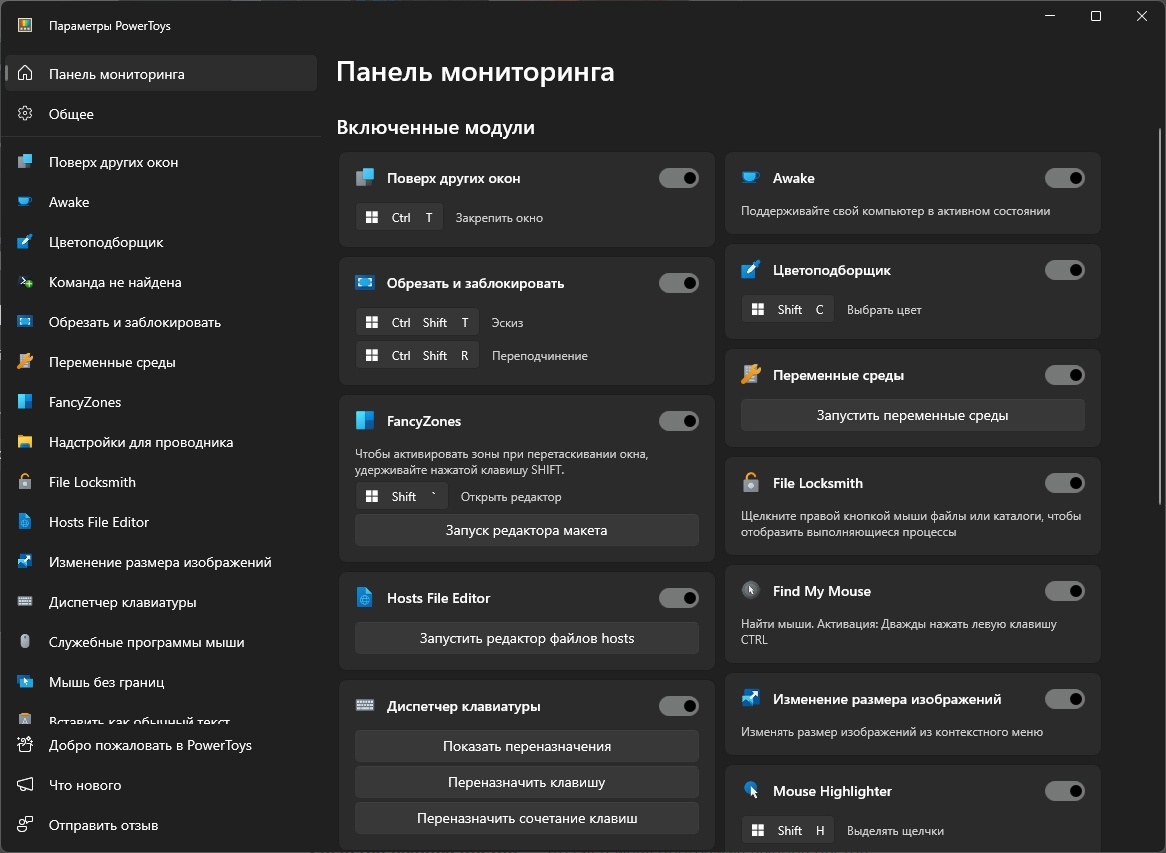Click Запустить редактор файлов hosts
The image size is (1166, 853).
[525, 638]
